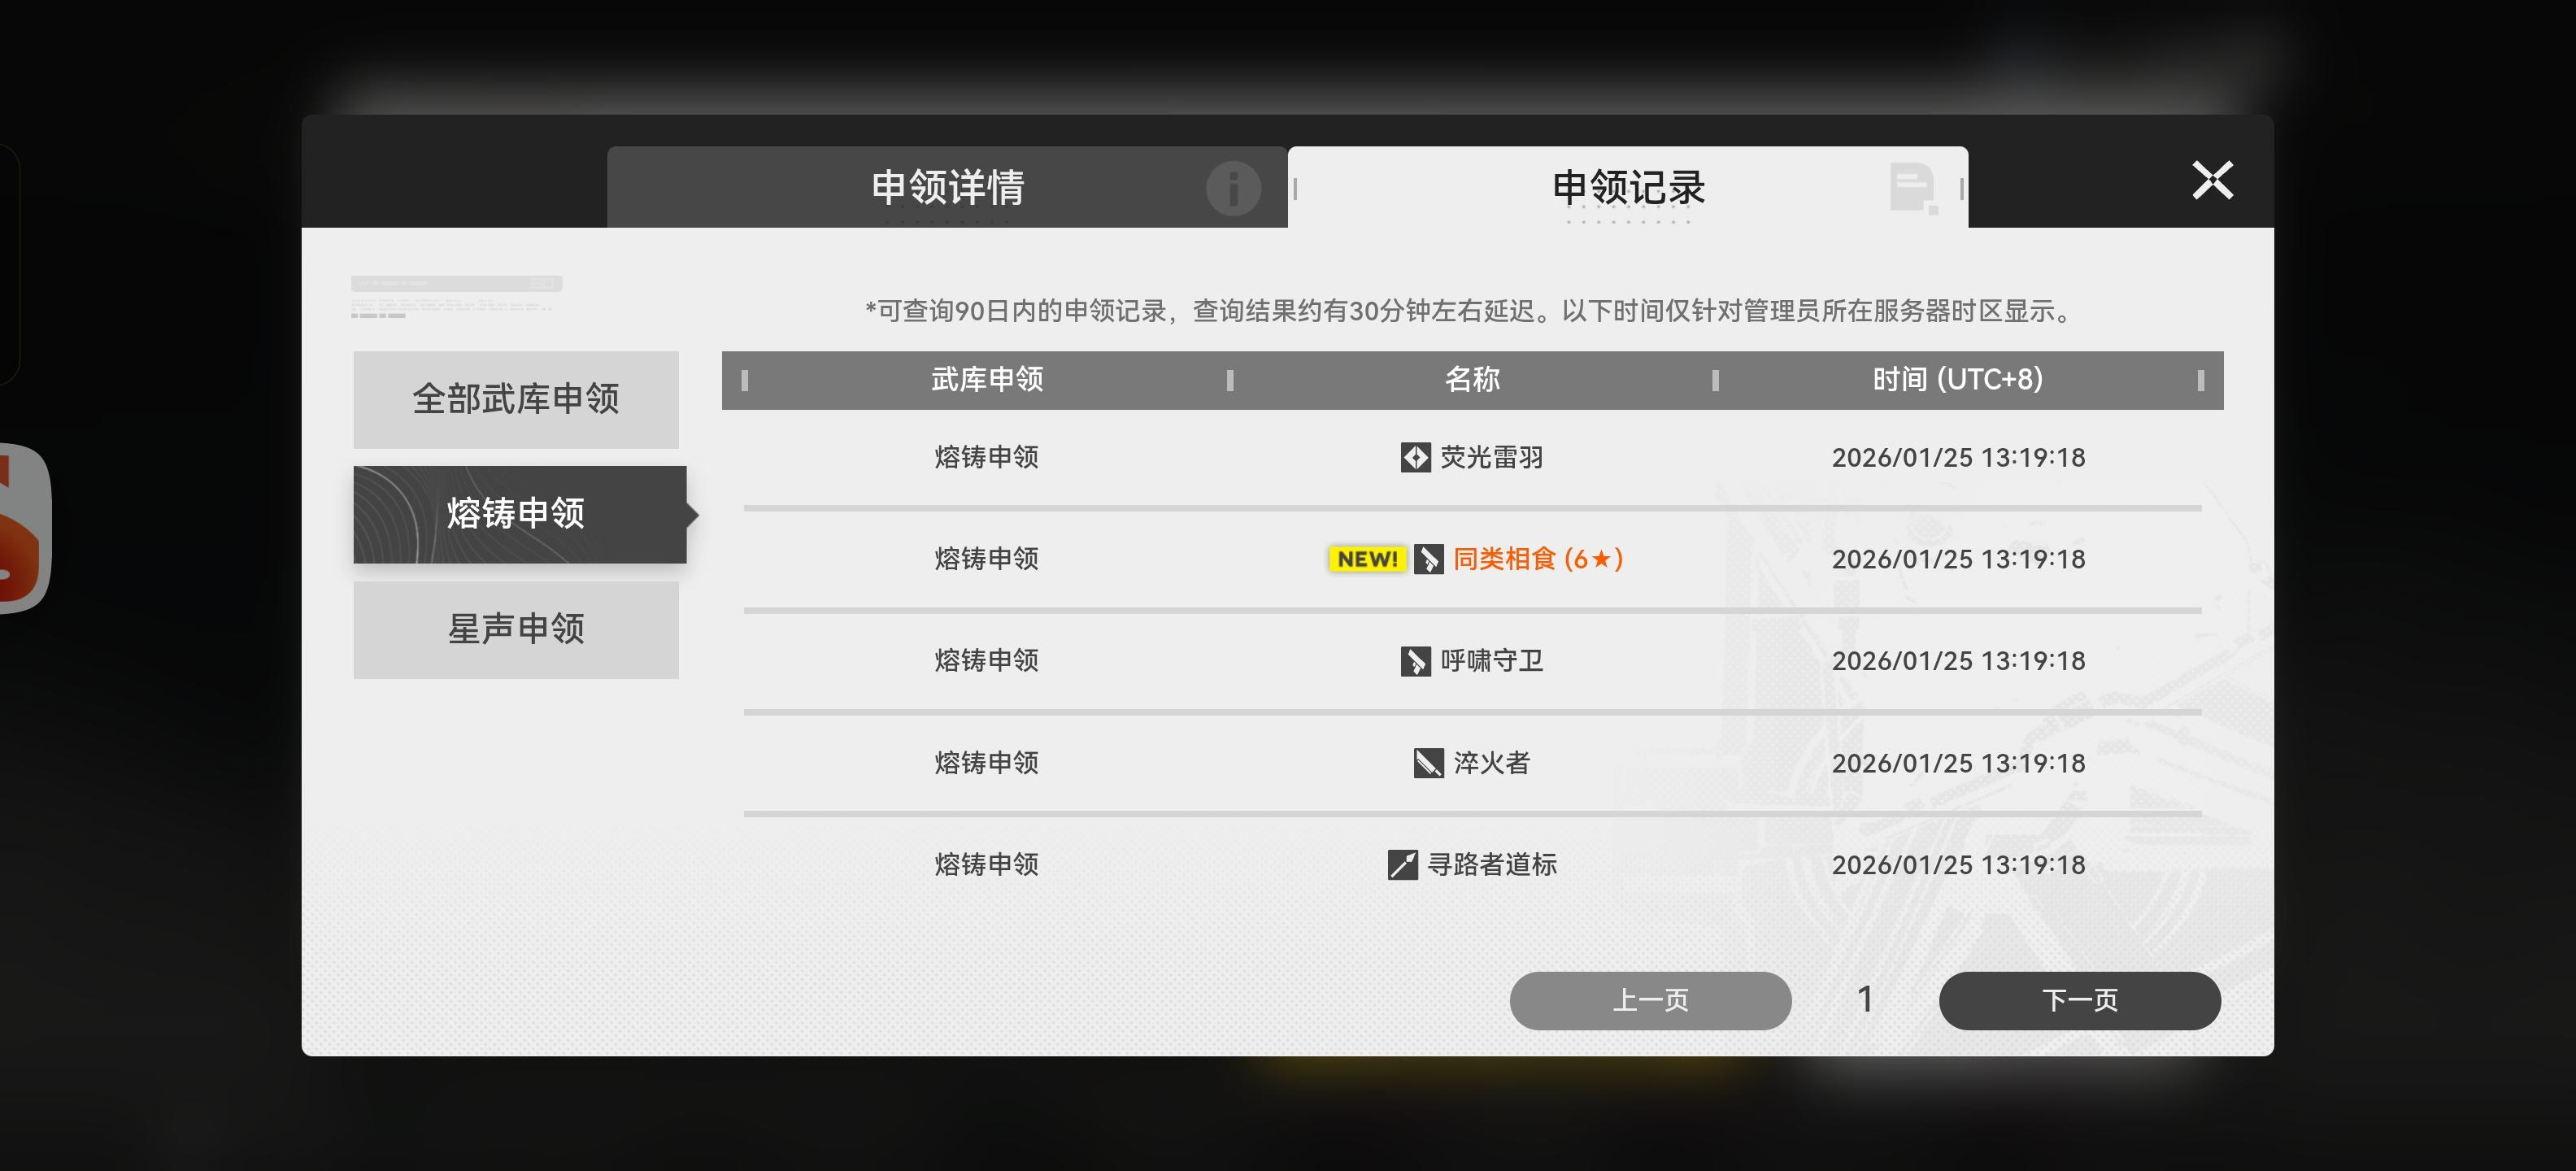The image size is (2576, 1171).
Task: Select the 申领记录 tab
Action: click(1627, 187)
